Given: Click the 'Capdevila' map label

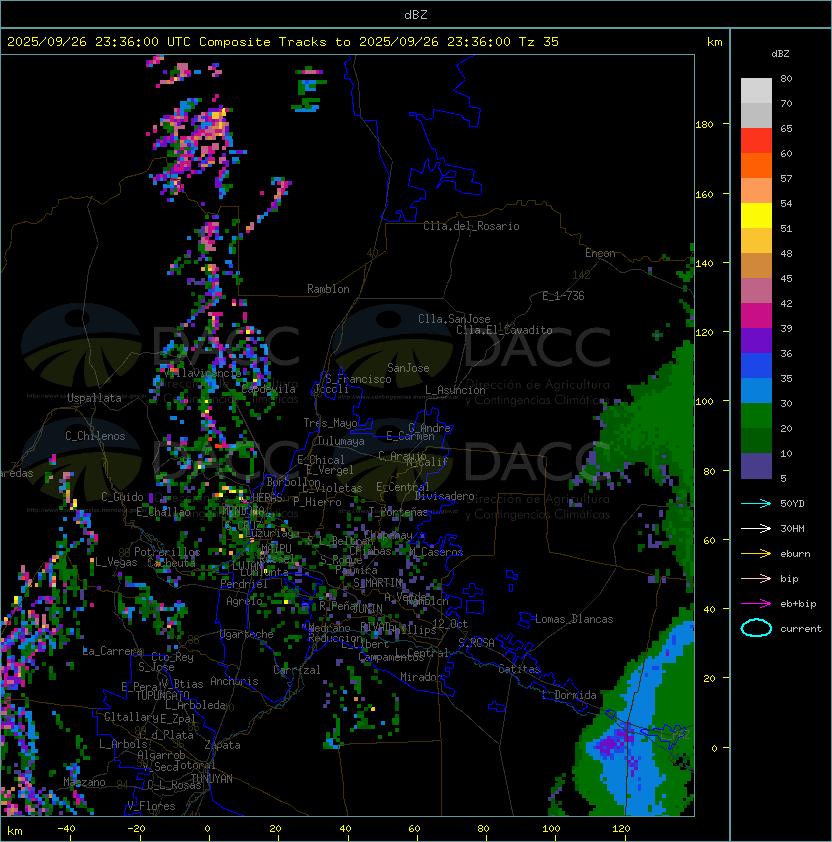Looking at the screenshot, I should 268,389.
